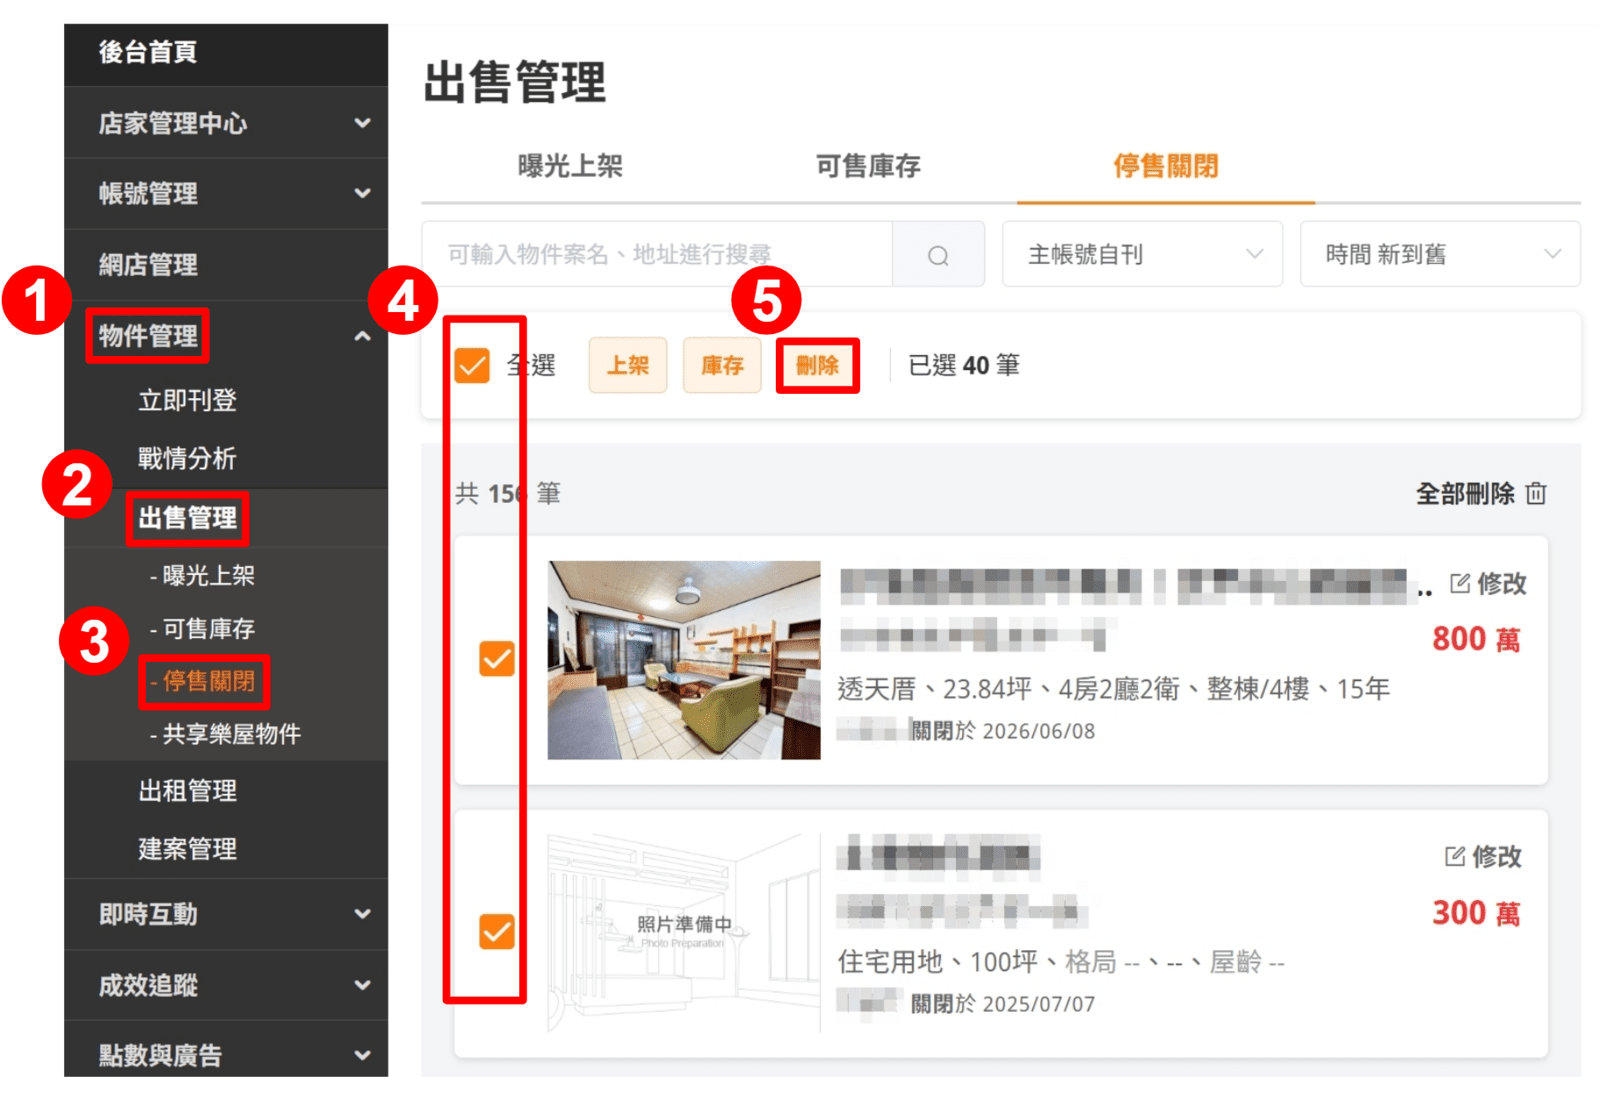Click the 已選 40 筆 count text
The width and height of the screenshot is (1600, 1097).
tap(964, 365)
